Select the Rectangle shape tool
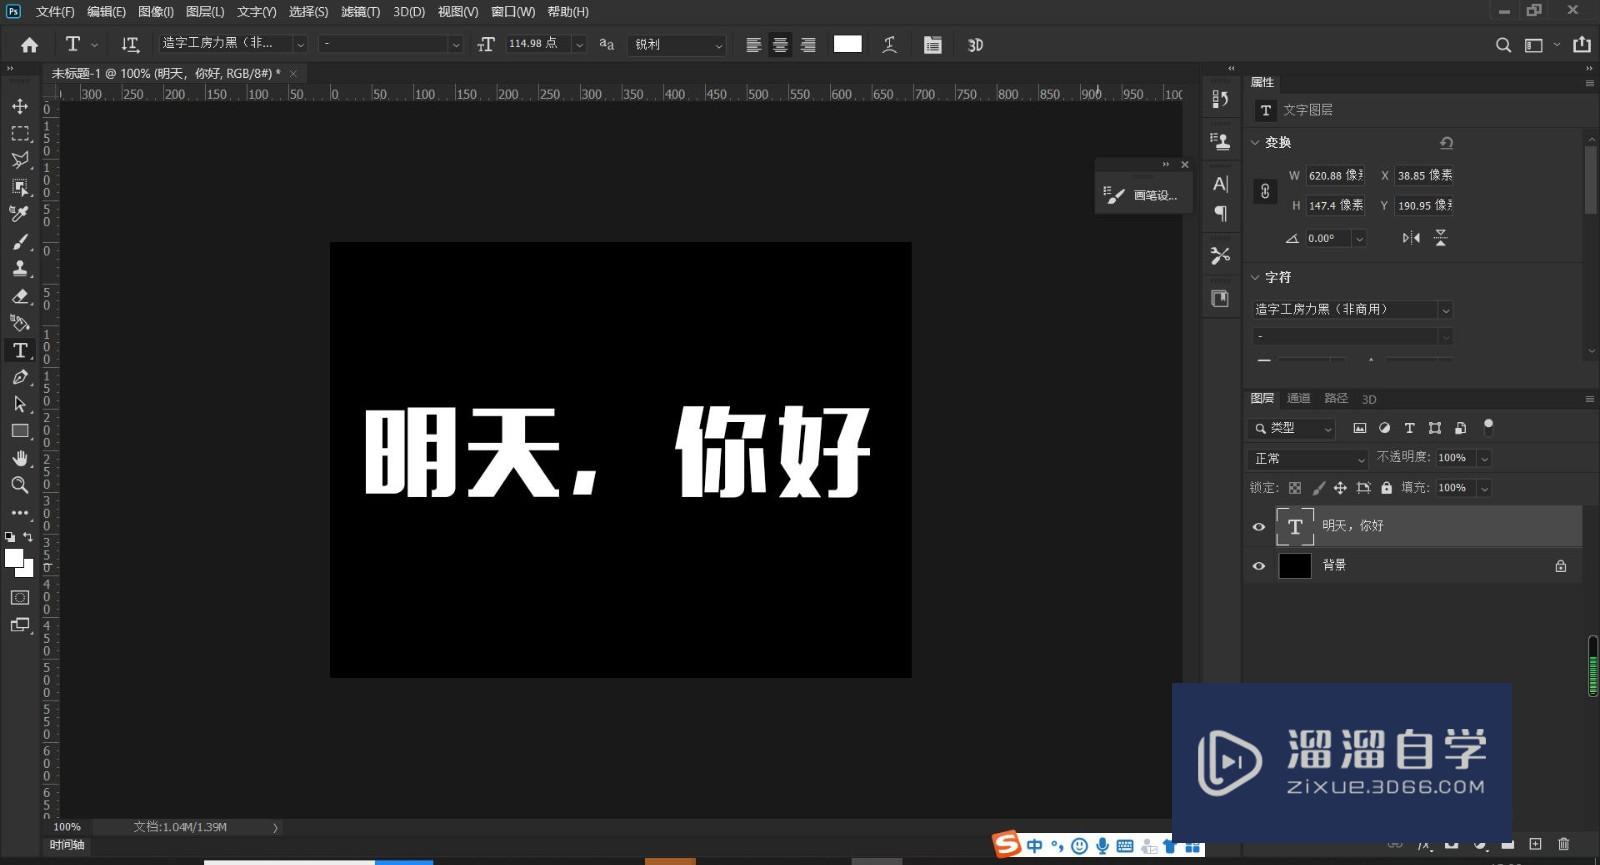Screen dimensions: 1600x865 pyautogui.click(x=20, y=431)
